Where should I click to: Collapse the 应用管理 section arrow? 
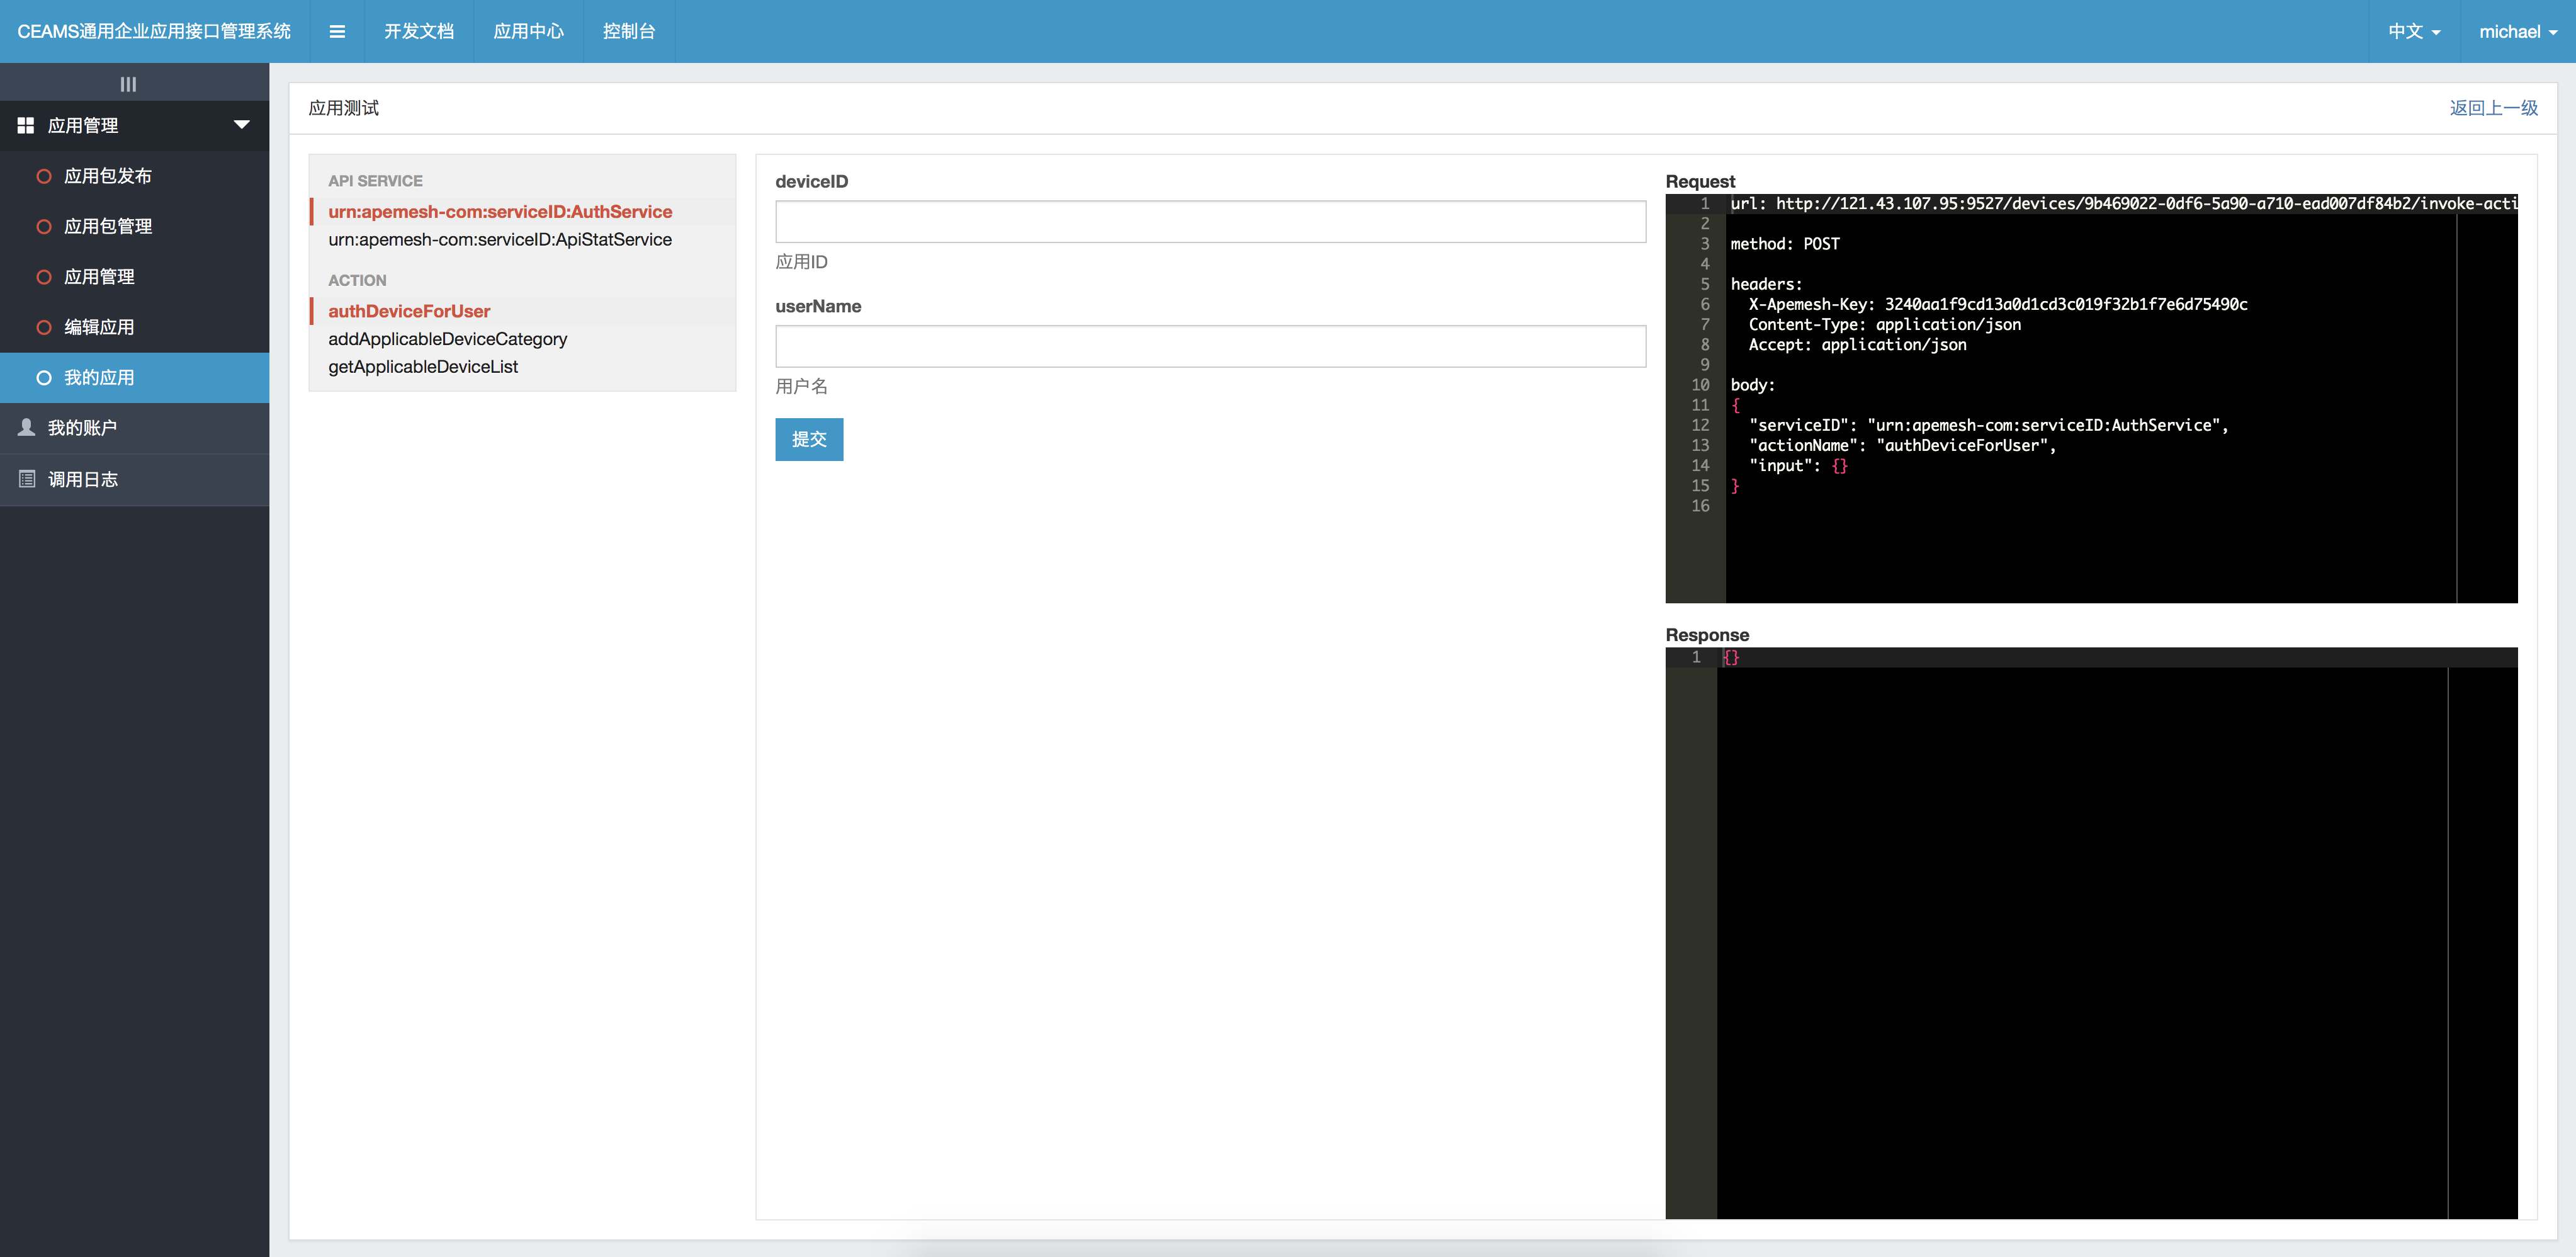pyautogui.click(x=241, y=125)
